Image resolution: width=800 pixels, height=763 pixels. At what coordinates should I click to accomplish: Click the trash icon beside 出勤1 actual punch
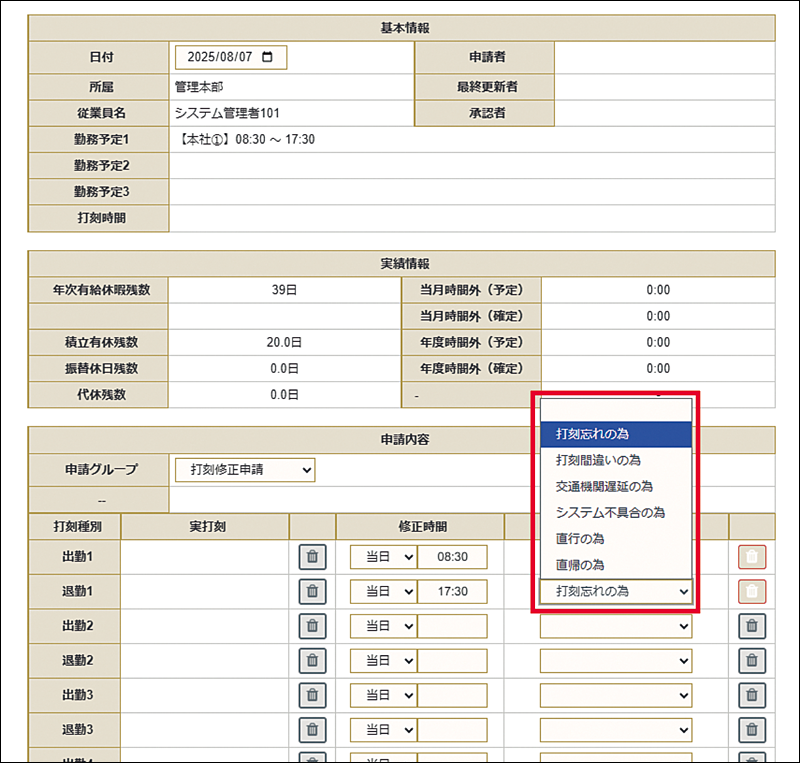[312, 557]
